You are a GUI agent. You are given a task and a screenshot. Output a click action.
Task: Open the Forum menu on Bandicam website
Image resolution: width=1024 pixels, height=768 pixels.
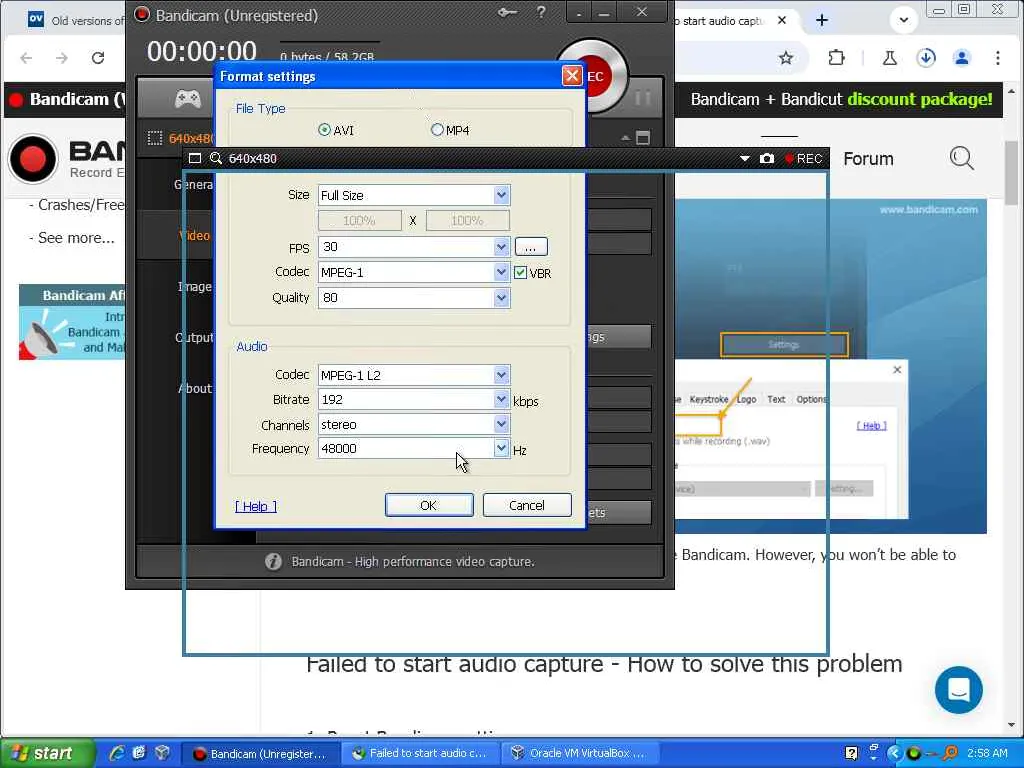pyautogui.click(x=868, y=159)
